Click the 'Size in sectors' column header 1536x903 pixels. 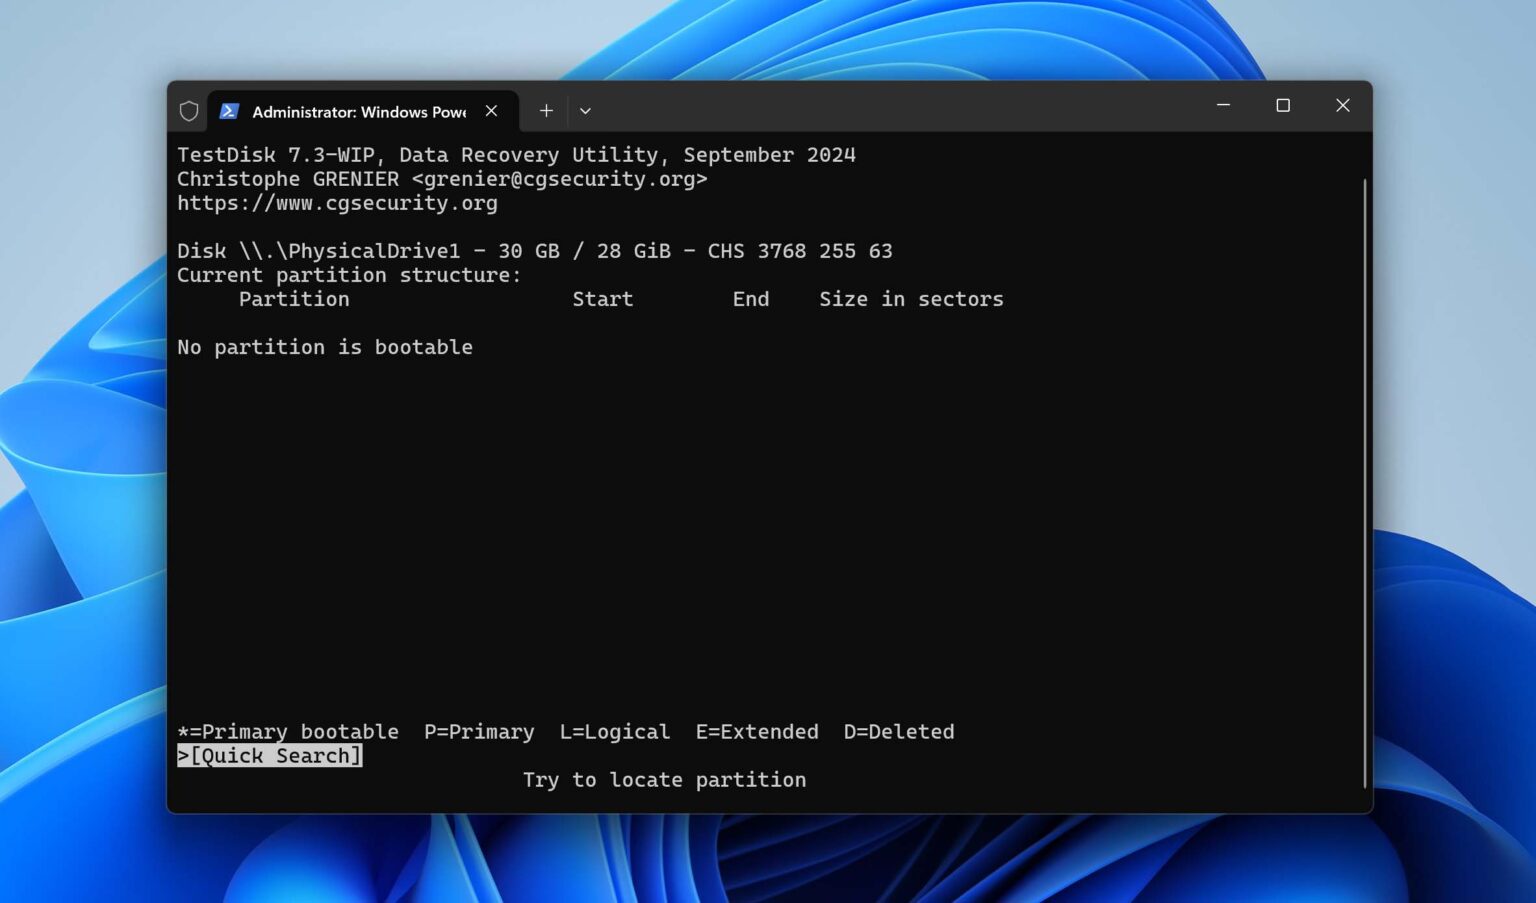(x=911, y=299)
